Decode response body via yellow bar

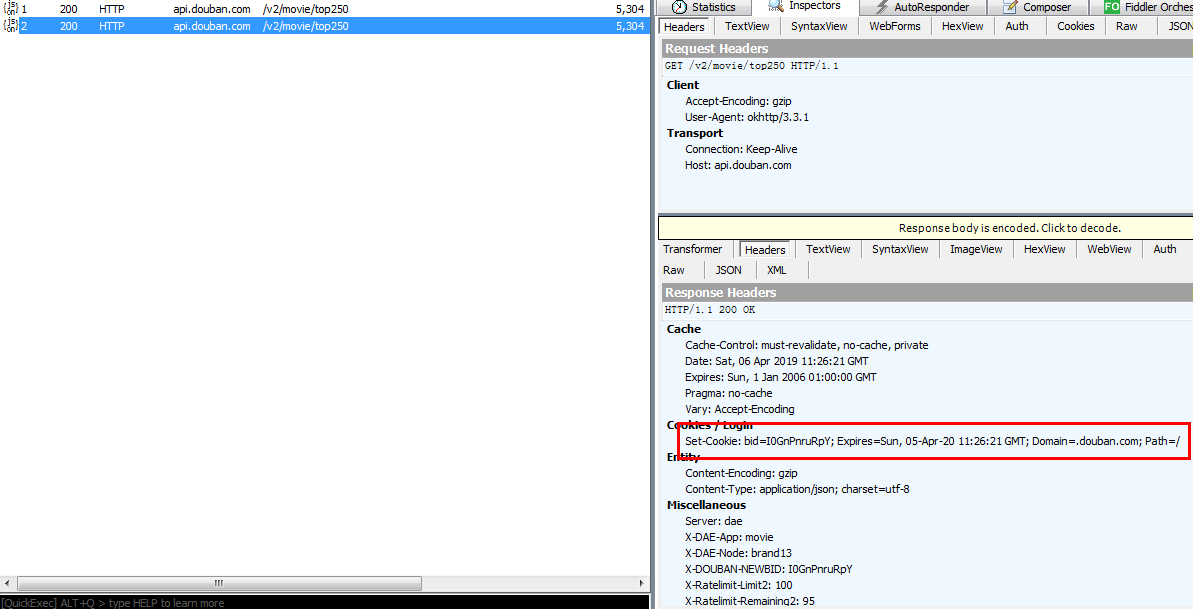coord(925,228)
